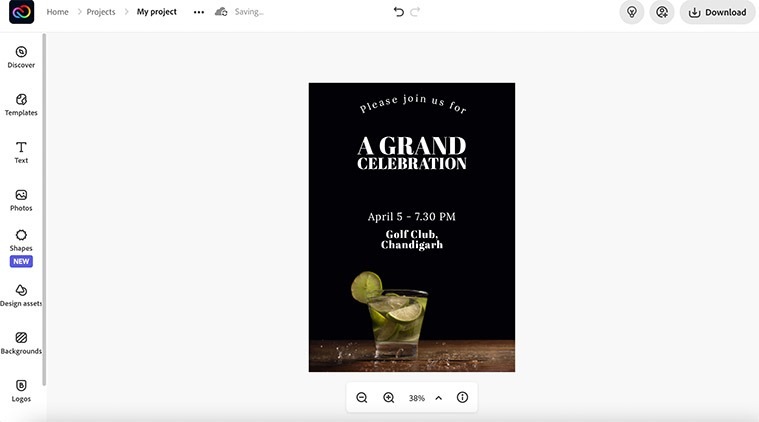Click the 38% zoom value
This screenshot has width=759, height=422.
point(416,398)
